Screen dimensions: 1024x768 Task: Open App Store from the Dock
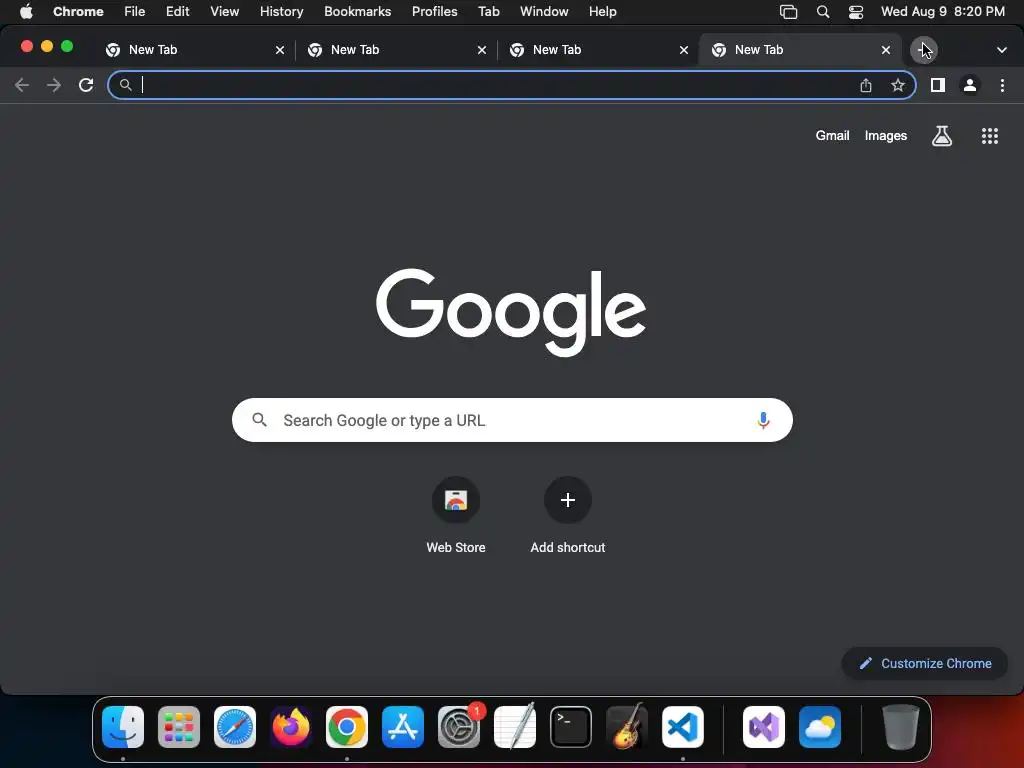[x=403, y=727]
